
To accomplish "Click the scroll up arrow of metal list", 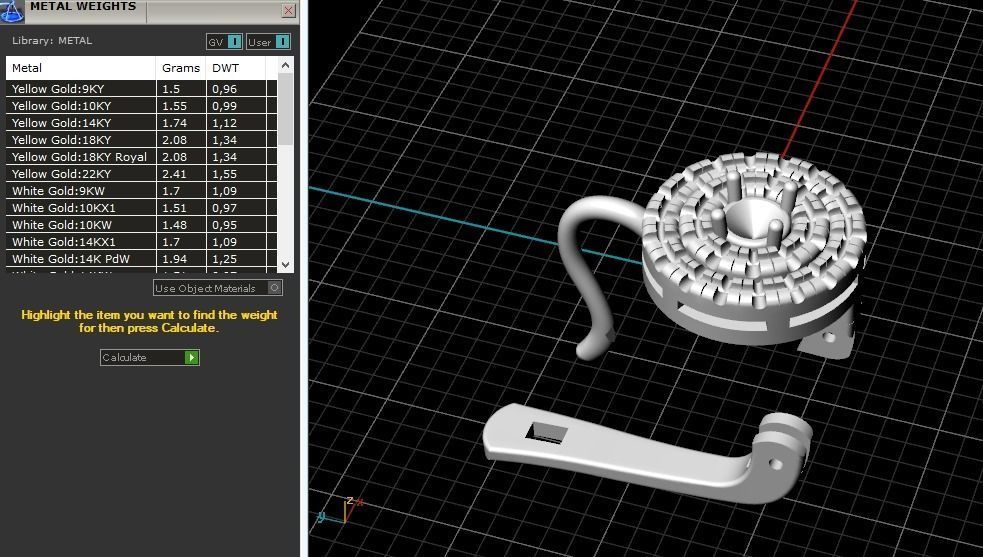I will [x=285, y=65].
